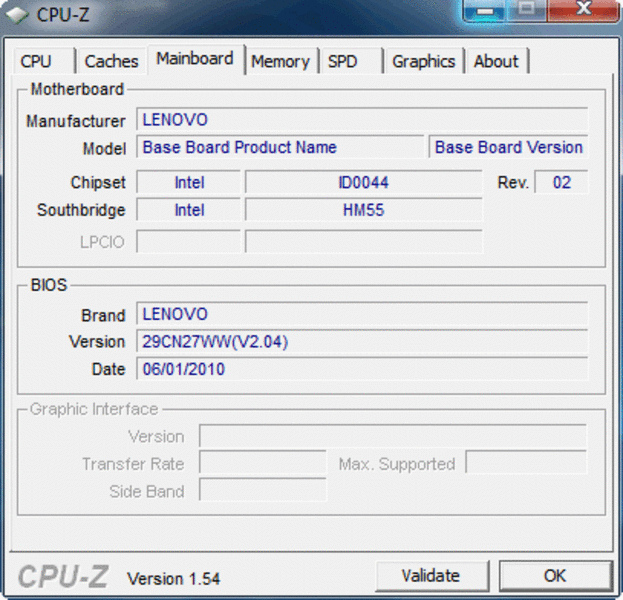Select the Southbridge Intel vendor field
This screenshot has height=600, width=623.
coord(189,210)
